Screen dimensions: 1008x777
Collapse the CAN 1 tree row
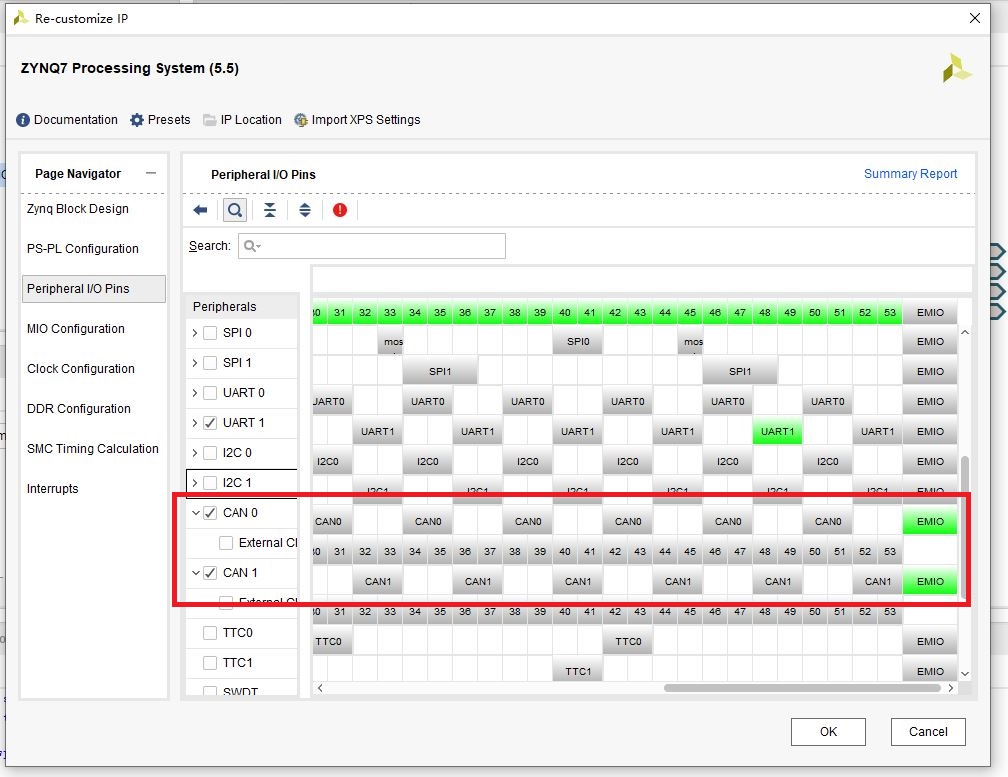(195, 573)
